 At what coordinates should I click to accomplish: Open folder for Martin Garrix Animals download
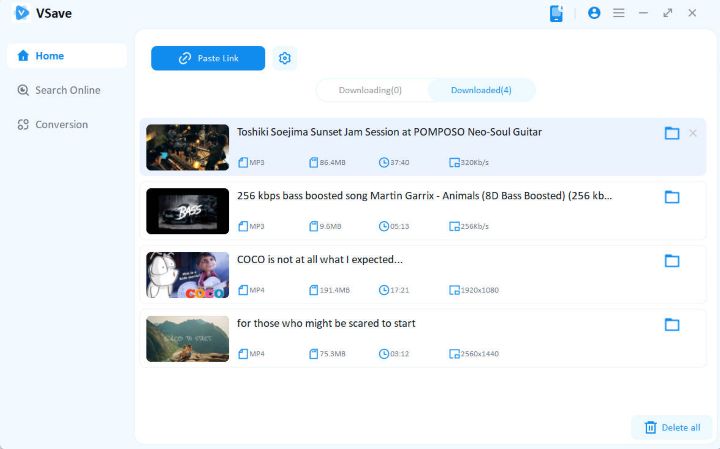click(x=672, y=197)
